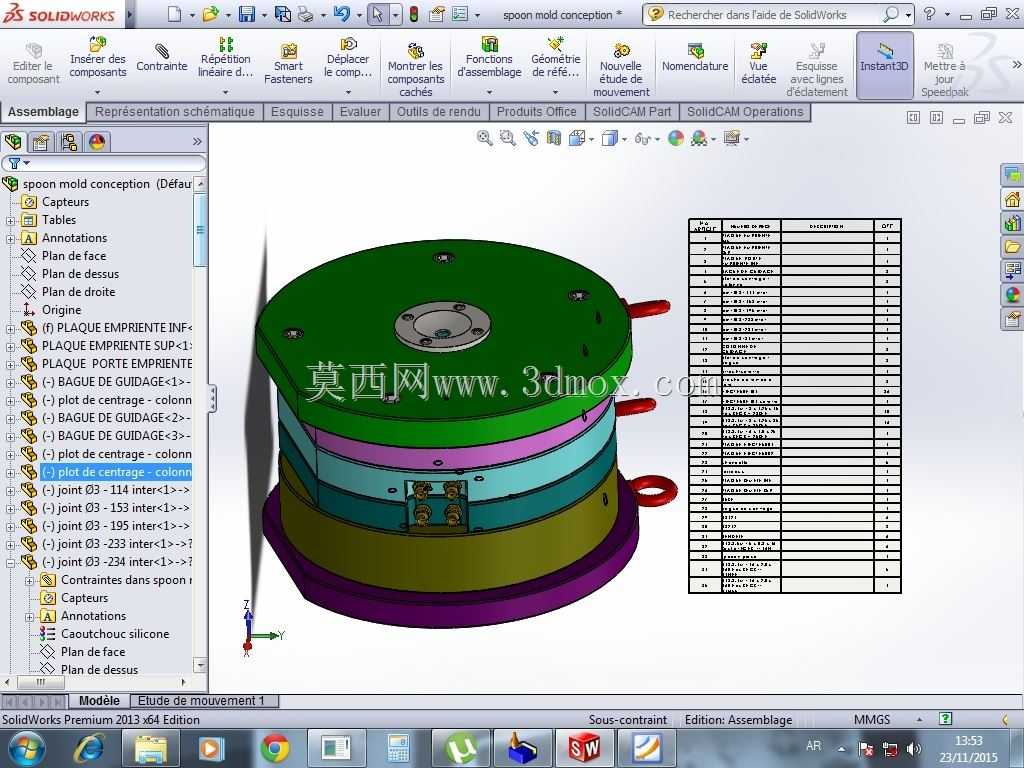This screenshot has width=1024, height=768.
Task: Click SolidWorks help search field
Action: tap(771, 14)
